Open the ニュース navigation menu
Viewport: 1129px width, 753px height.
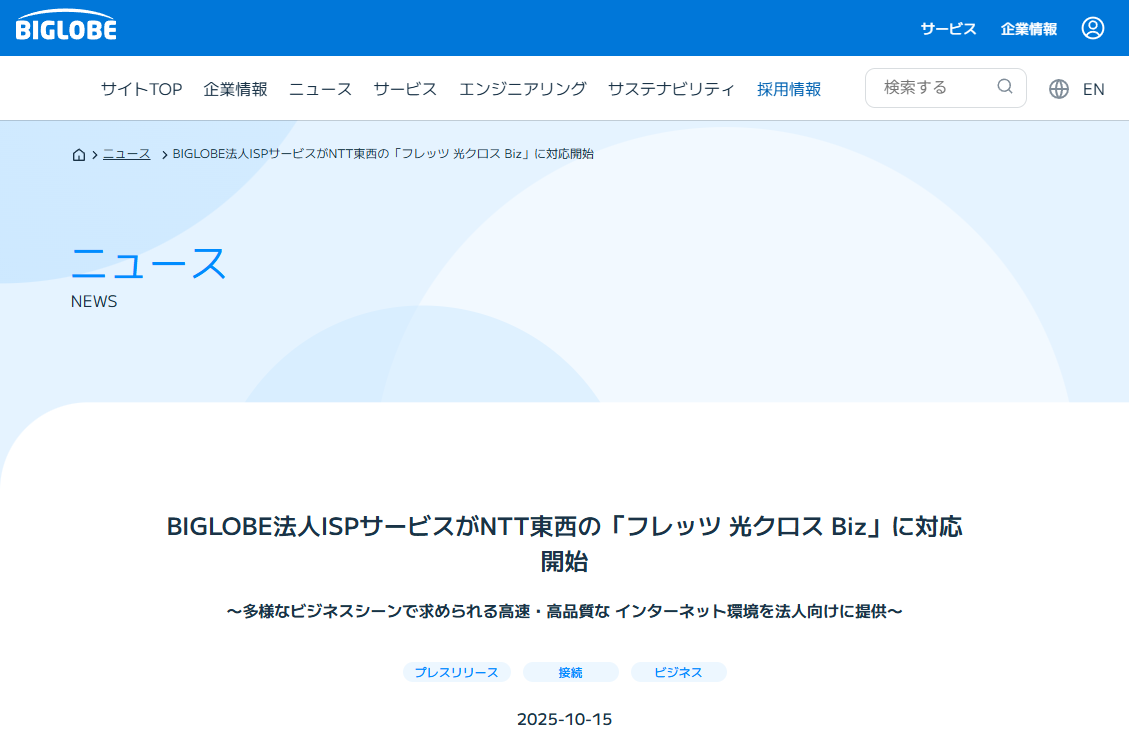319,88
